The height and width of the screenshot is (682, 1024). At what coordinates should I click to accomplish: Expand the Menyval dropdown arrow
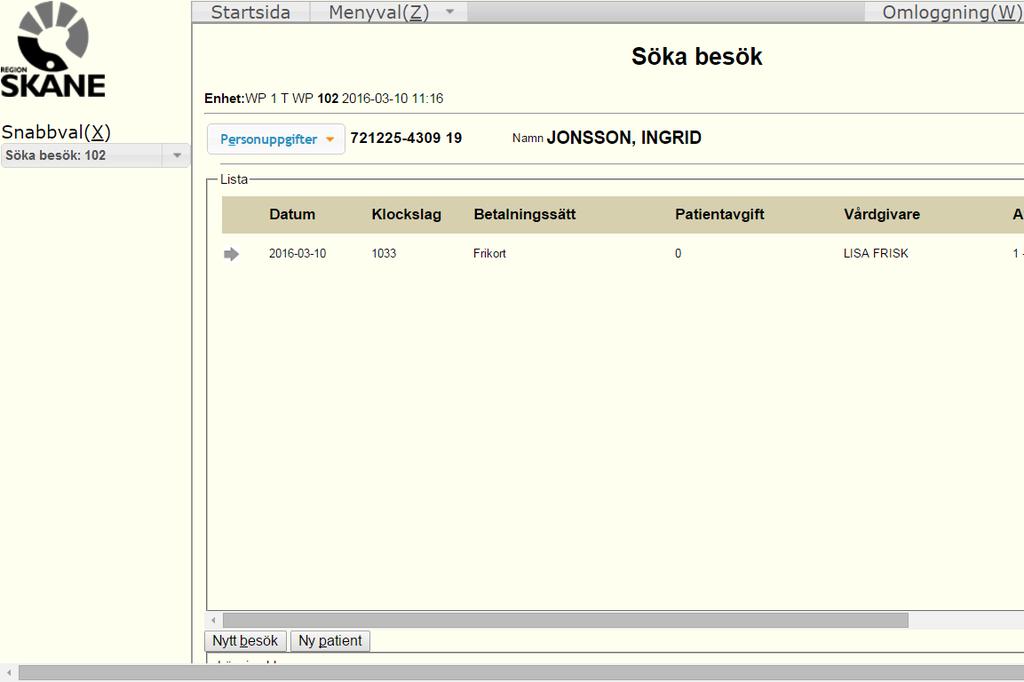tap(449, 12)
